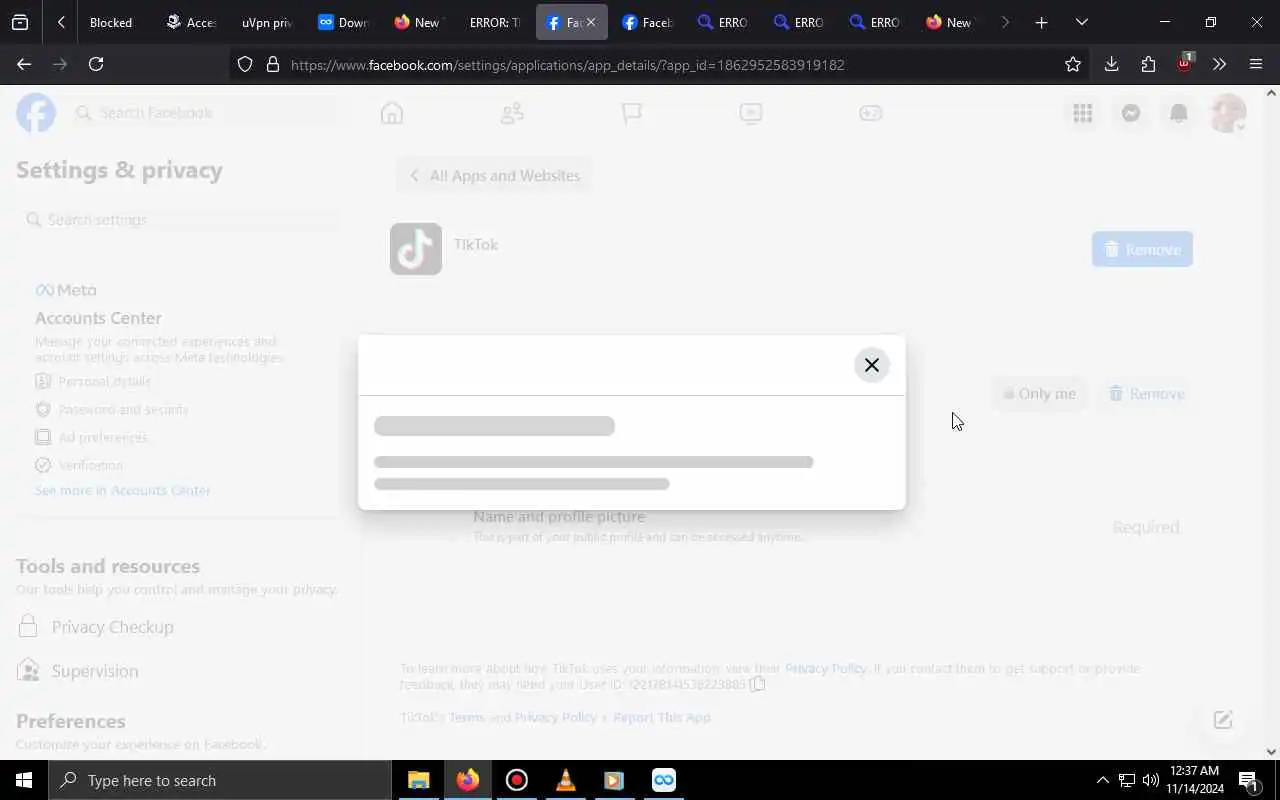The image size is (1280, 800).
Task: Open Verification setting
Action: [x=79, y=465]
